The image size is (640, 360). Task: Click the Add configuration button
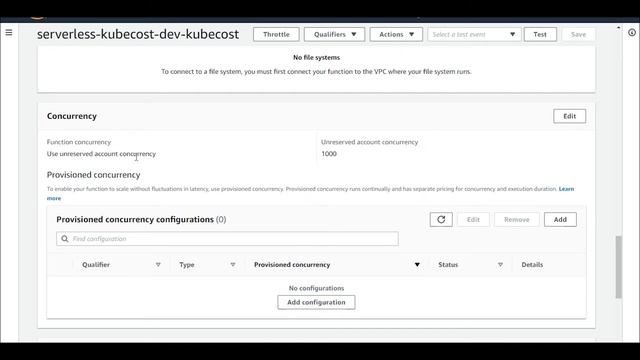click(316, 302)
